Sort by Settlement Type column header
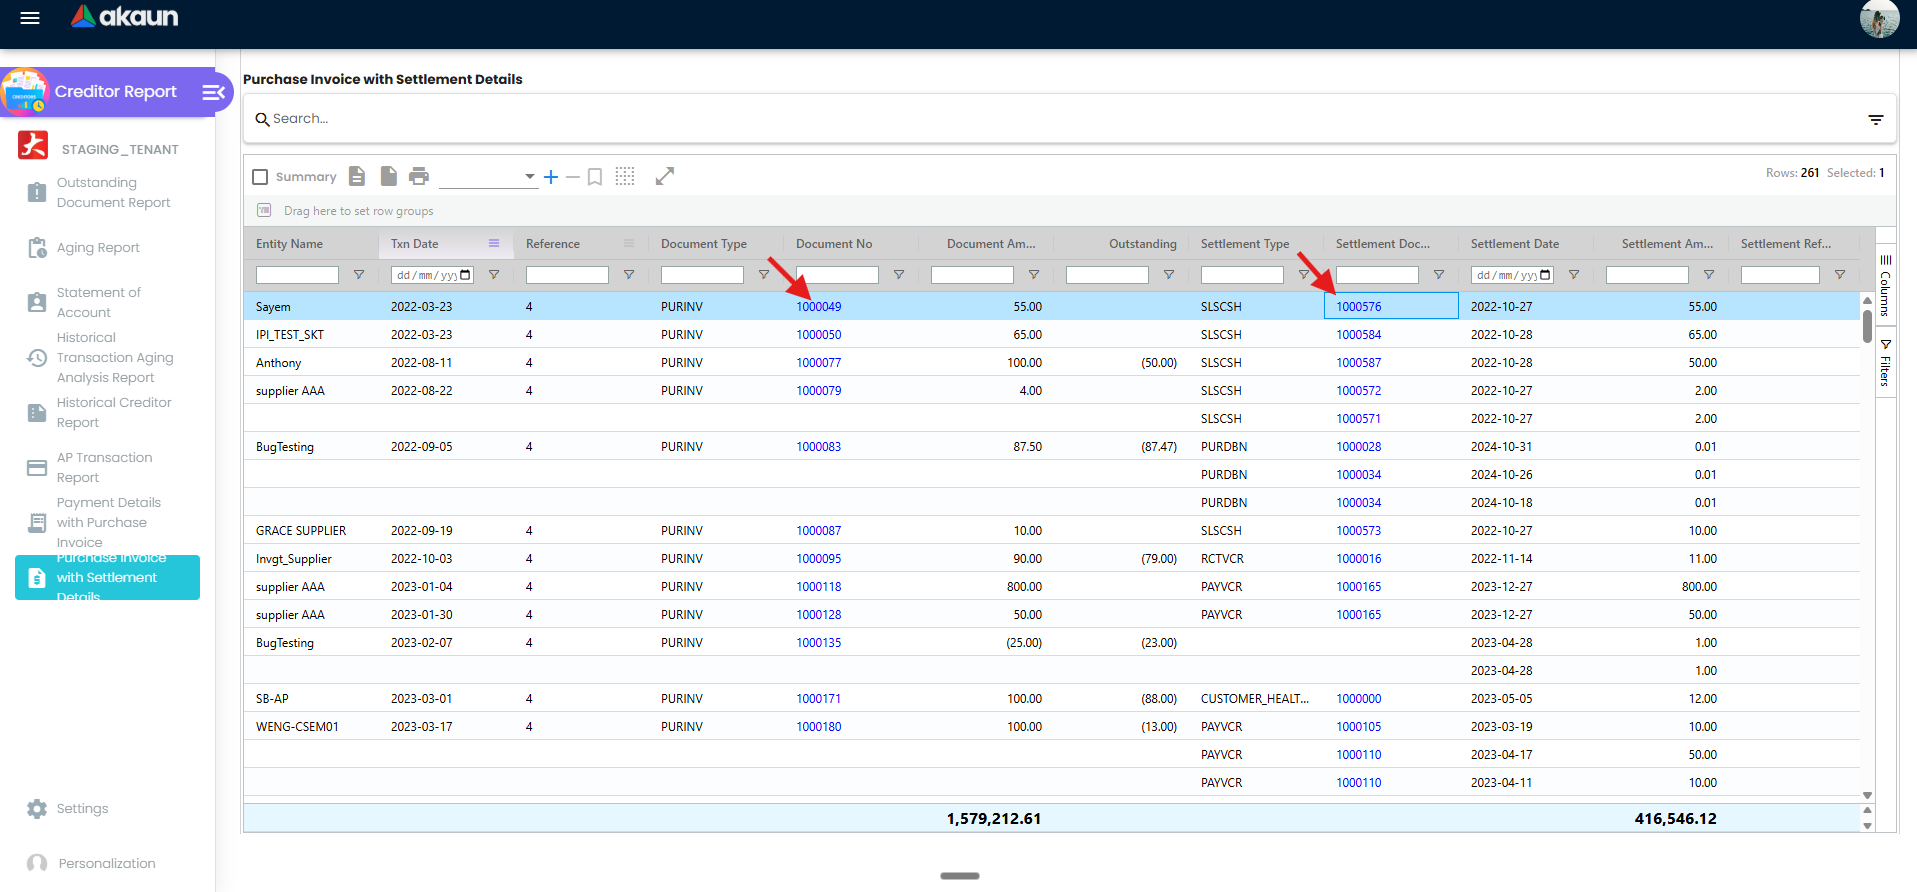This screenshot has height=892, width=1917. [1245, 244]
